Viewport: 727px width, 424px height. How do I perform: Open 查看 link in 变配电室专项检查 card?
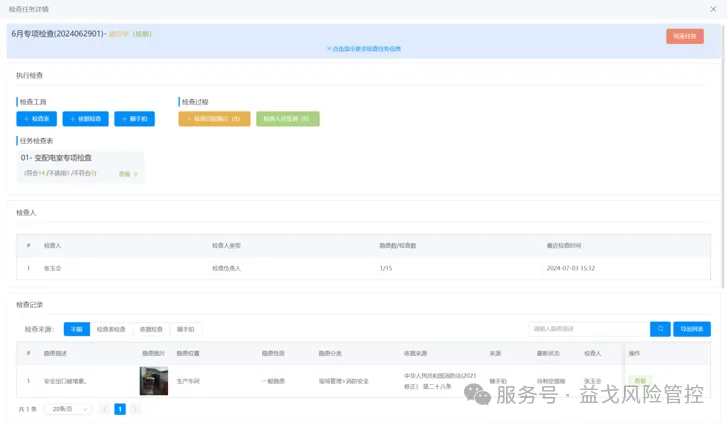pos(126,174)
